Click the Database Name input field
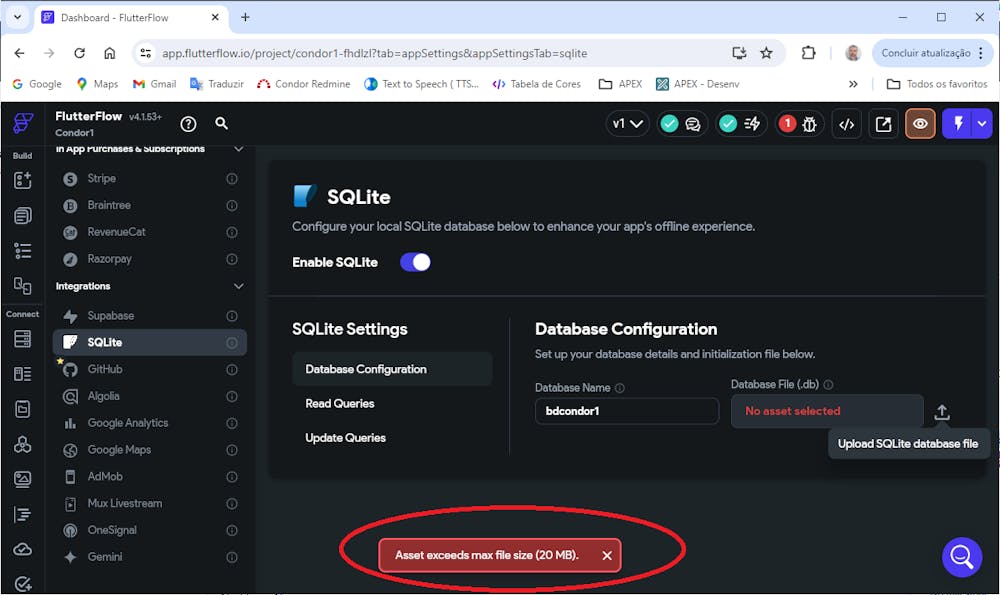Screen dimensions: 1000x595 626,411
